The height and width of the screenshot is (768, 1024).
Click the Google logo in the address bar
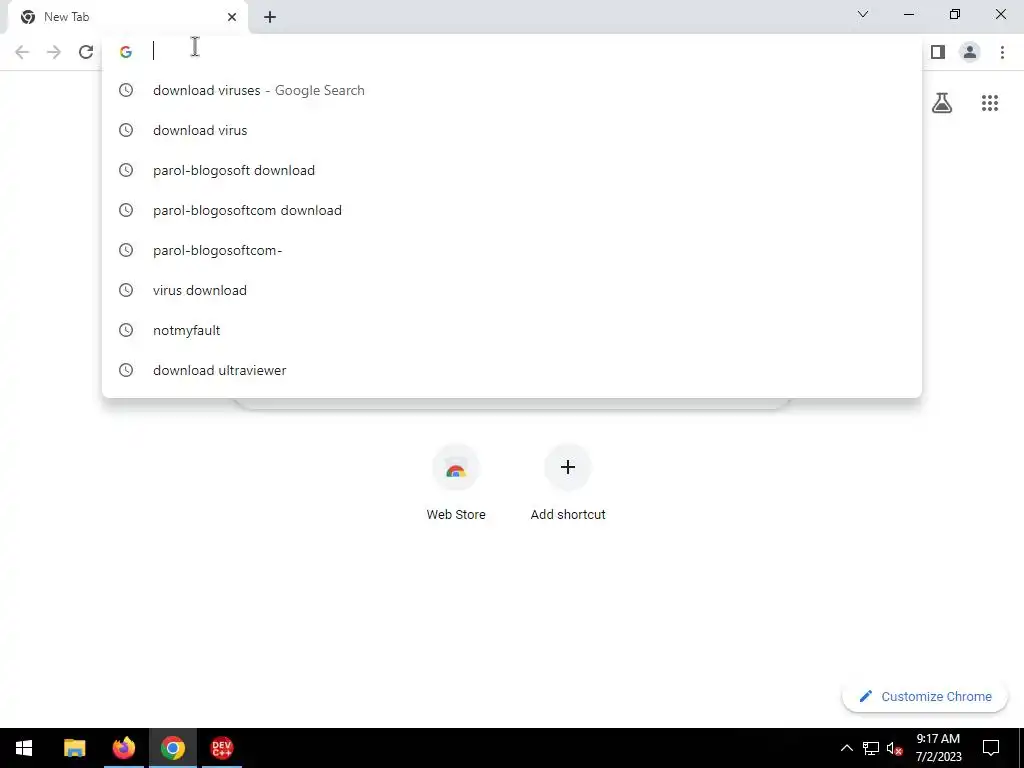click(x=126, y=52)
